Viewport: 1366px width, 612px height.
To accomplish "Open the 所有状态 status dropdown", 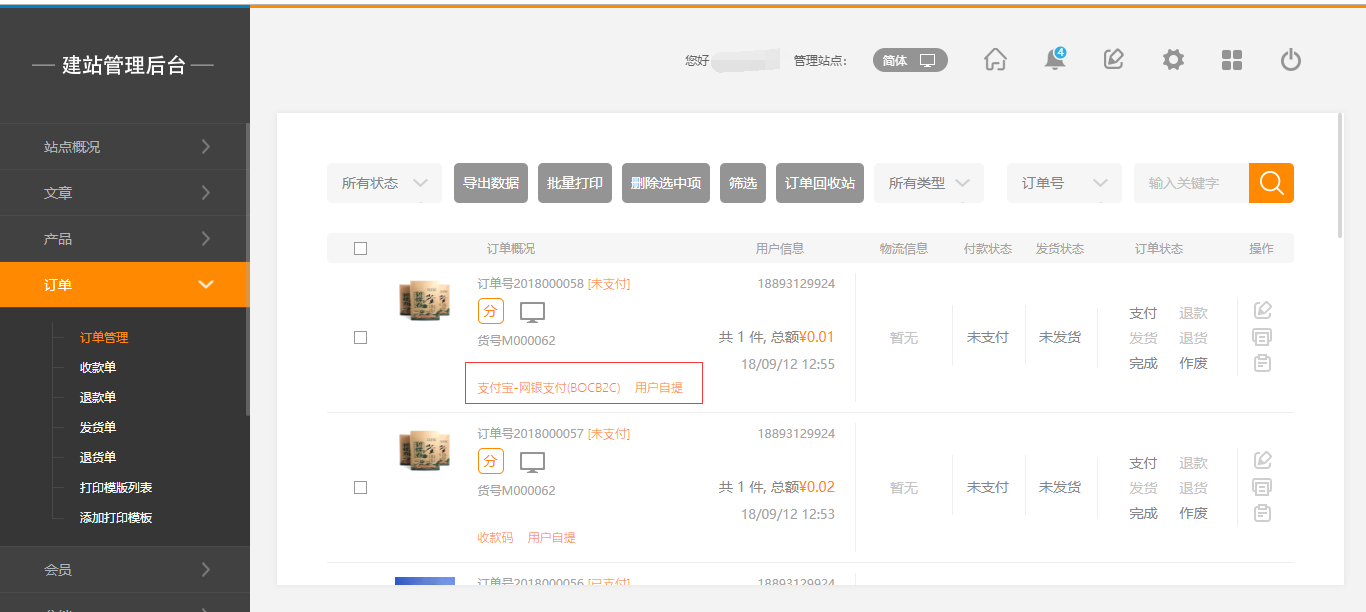I will [384, 183].
